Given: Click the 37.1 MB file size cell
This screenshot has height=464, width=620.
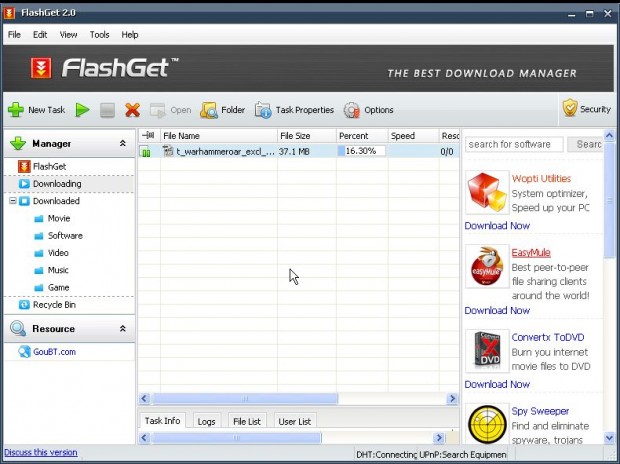Looking at the screenshot, I should (294, 152).
